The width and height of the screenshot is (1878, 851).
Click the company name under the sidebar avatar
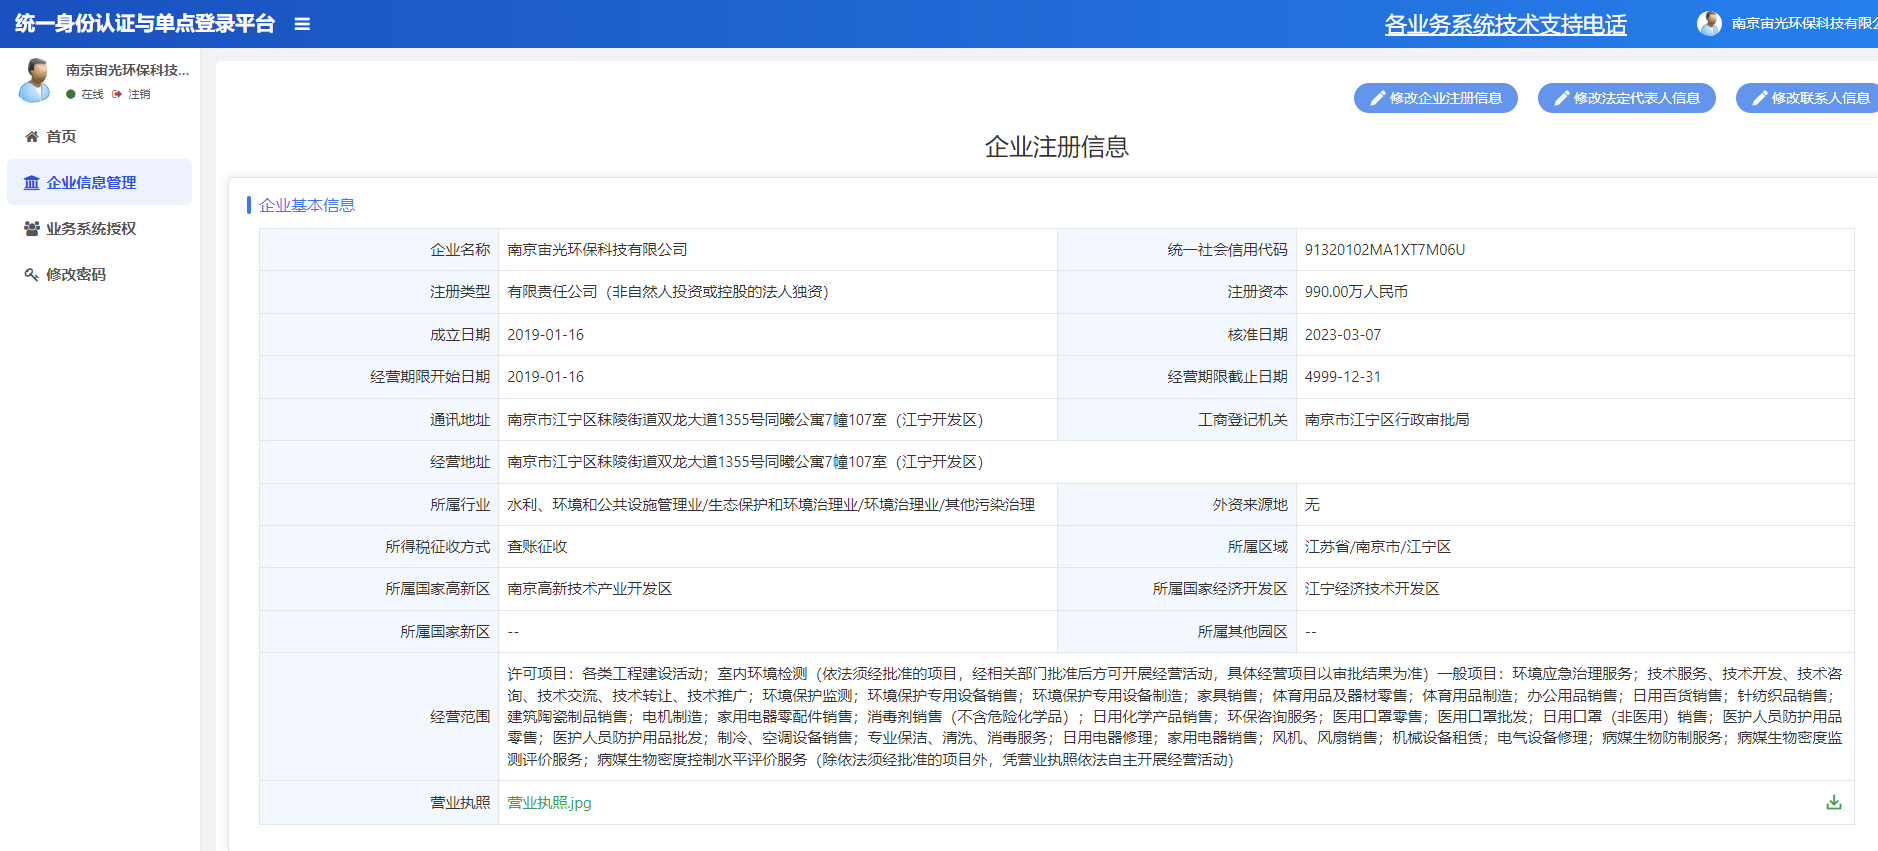(127, 70)
